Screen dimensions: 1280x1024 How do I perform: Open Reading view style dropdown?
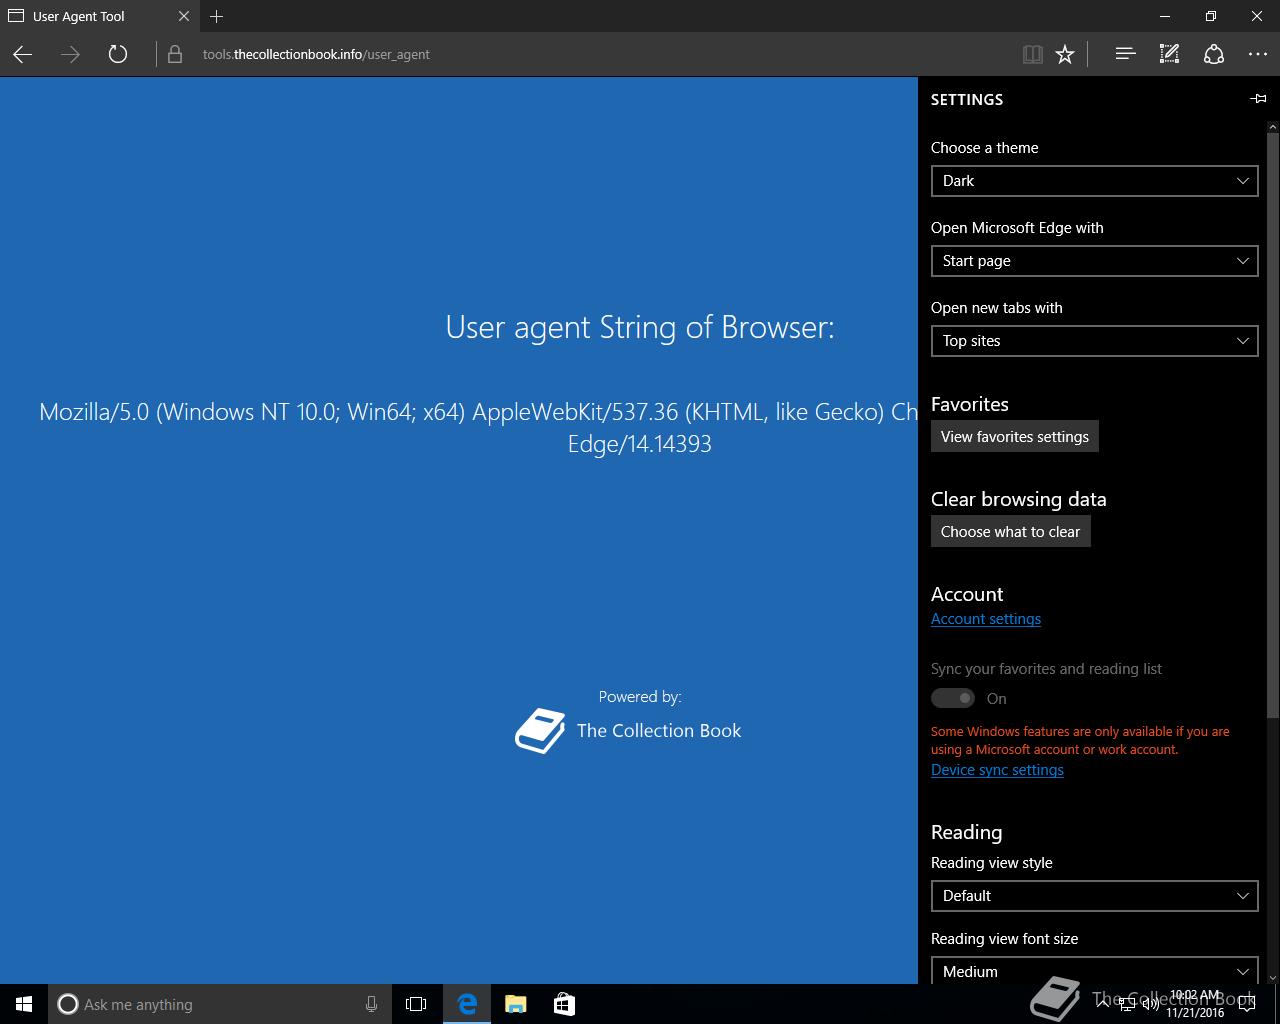pos(1094,896)
